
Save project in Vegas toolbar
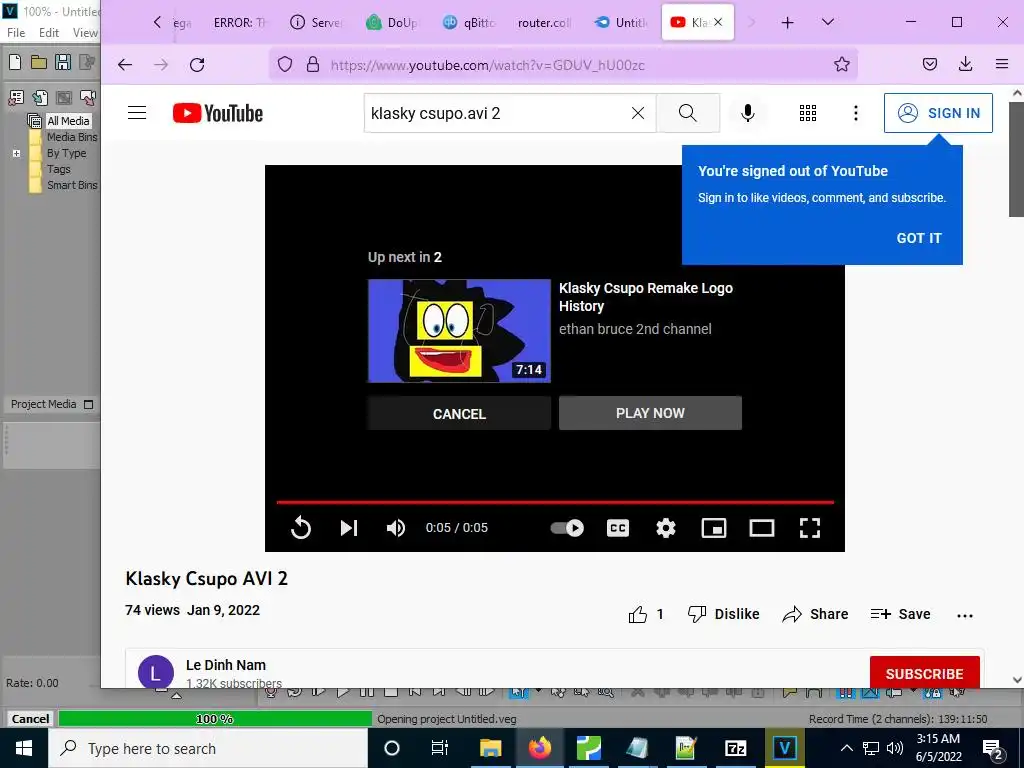[x=63, y=62]
